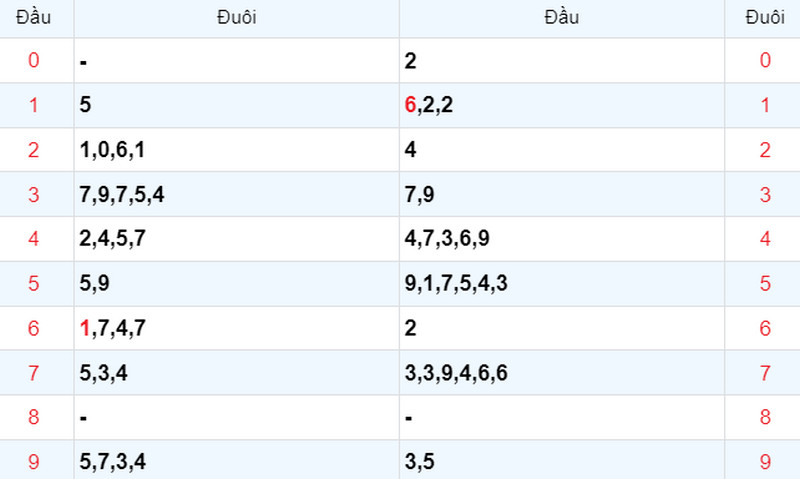Select the cell showing 5,7,3,4
This screenshot has height=479, width=800.
[x=237, y=462]
